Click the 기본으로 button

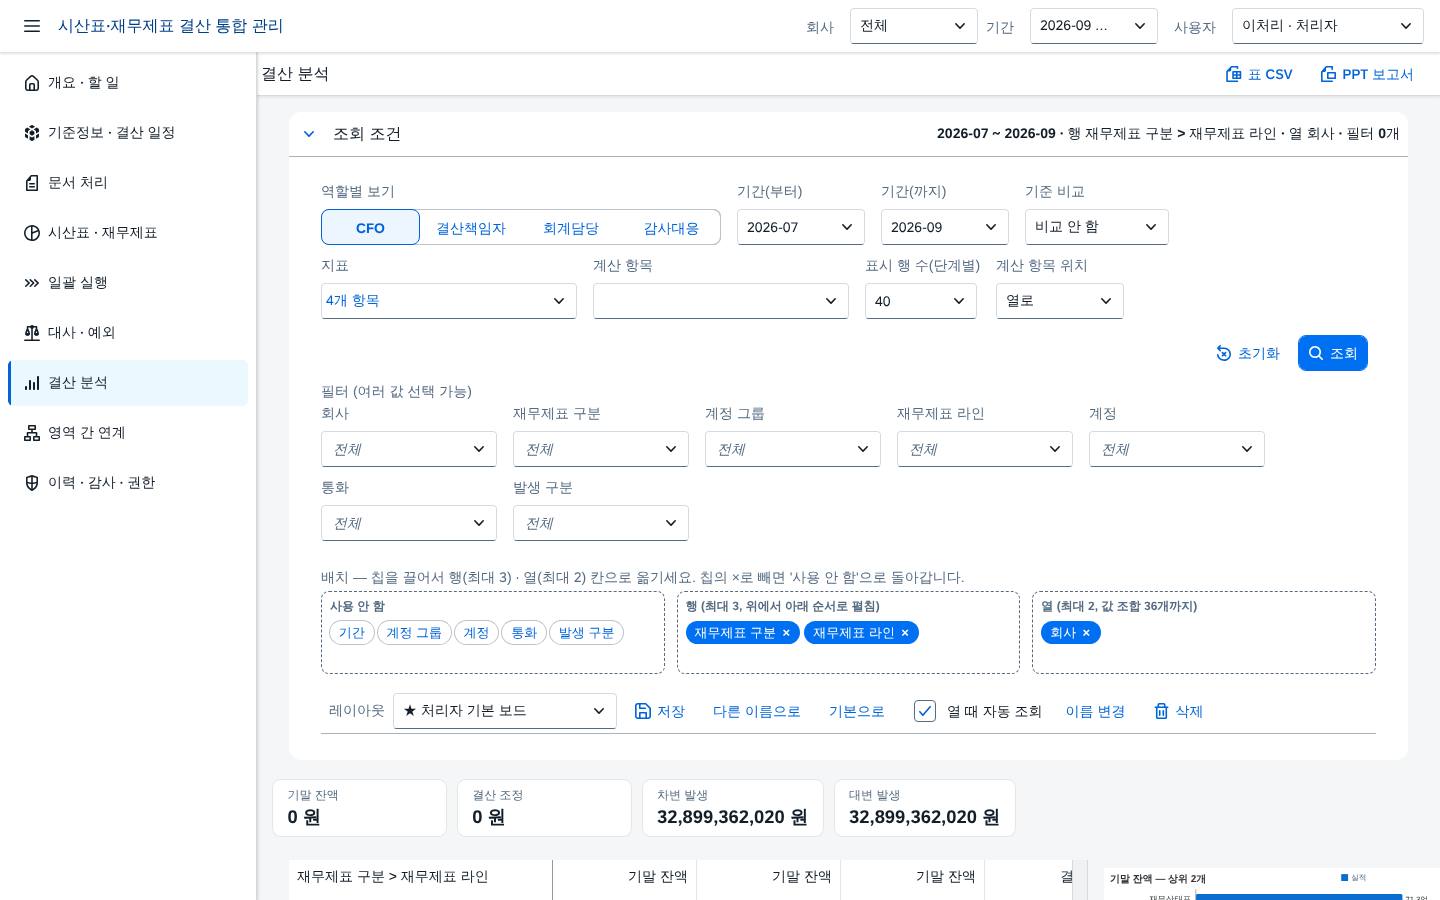[856, 711]
